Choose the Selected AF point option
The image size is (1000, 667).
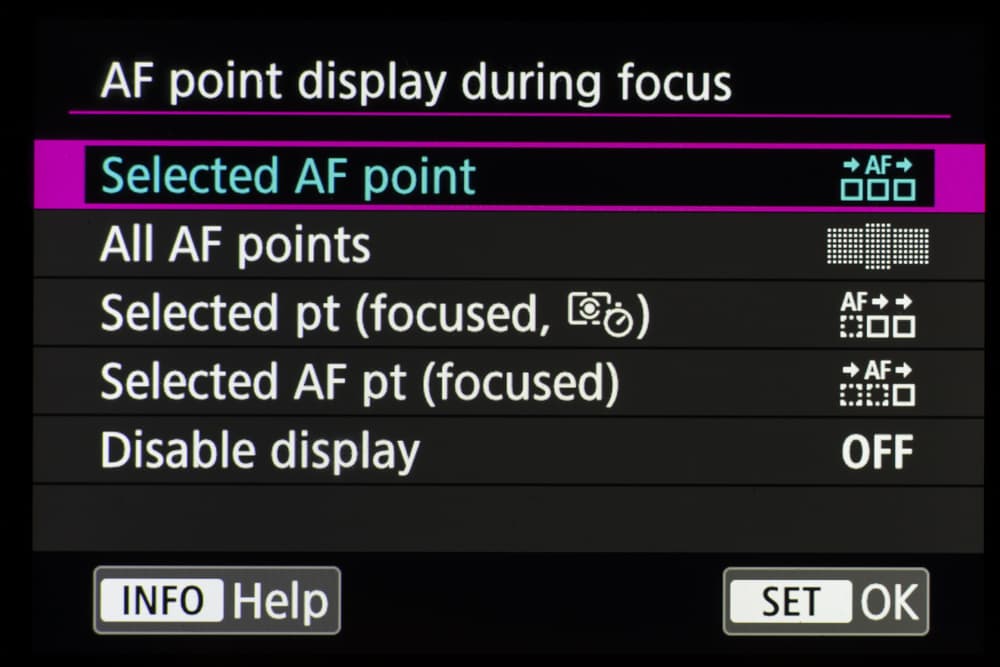point(289,177)
